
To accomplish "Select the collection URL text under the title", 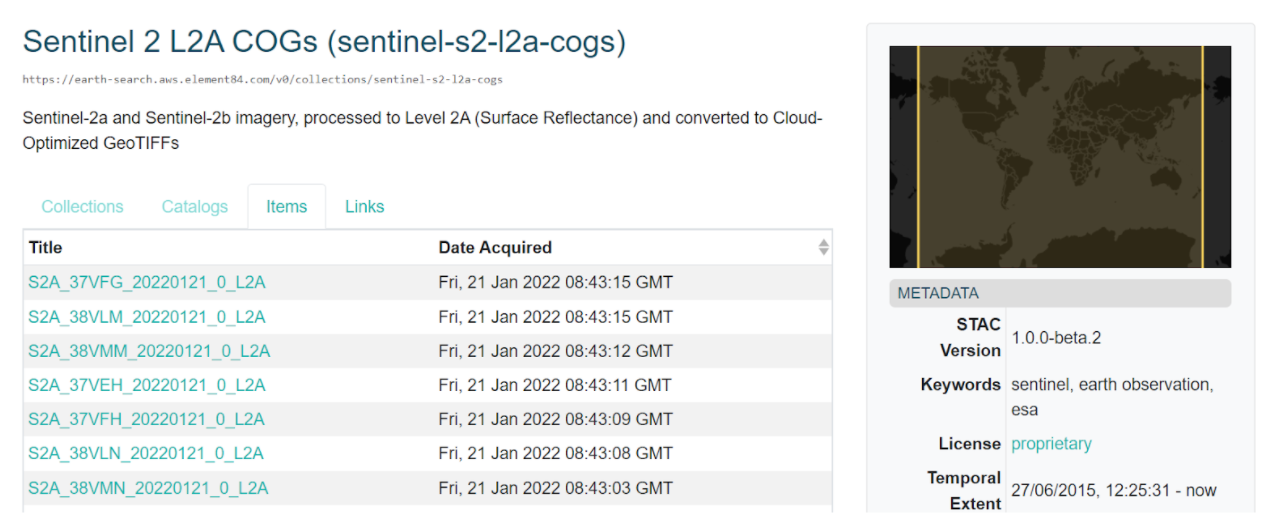I will pyautogui.click(x=263, y=79).
